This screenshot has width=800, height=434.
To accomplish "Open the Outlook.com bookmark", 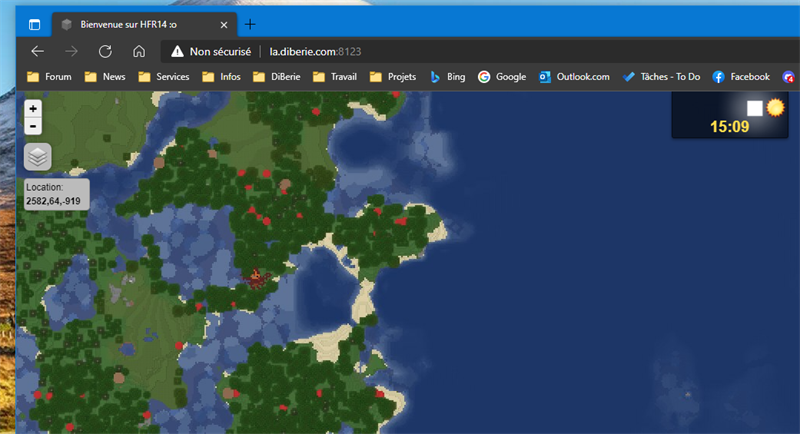I will pyautogui.click(x=574, y=77).
